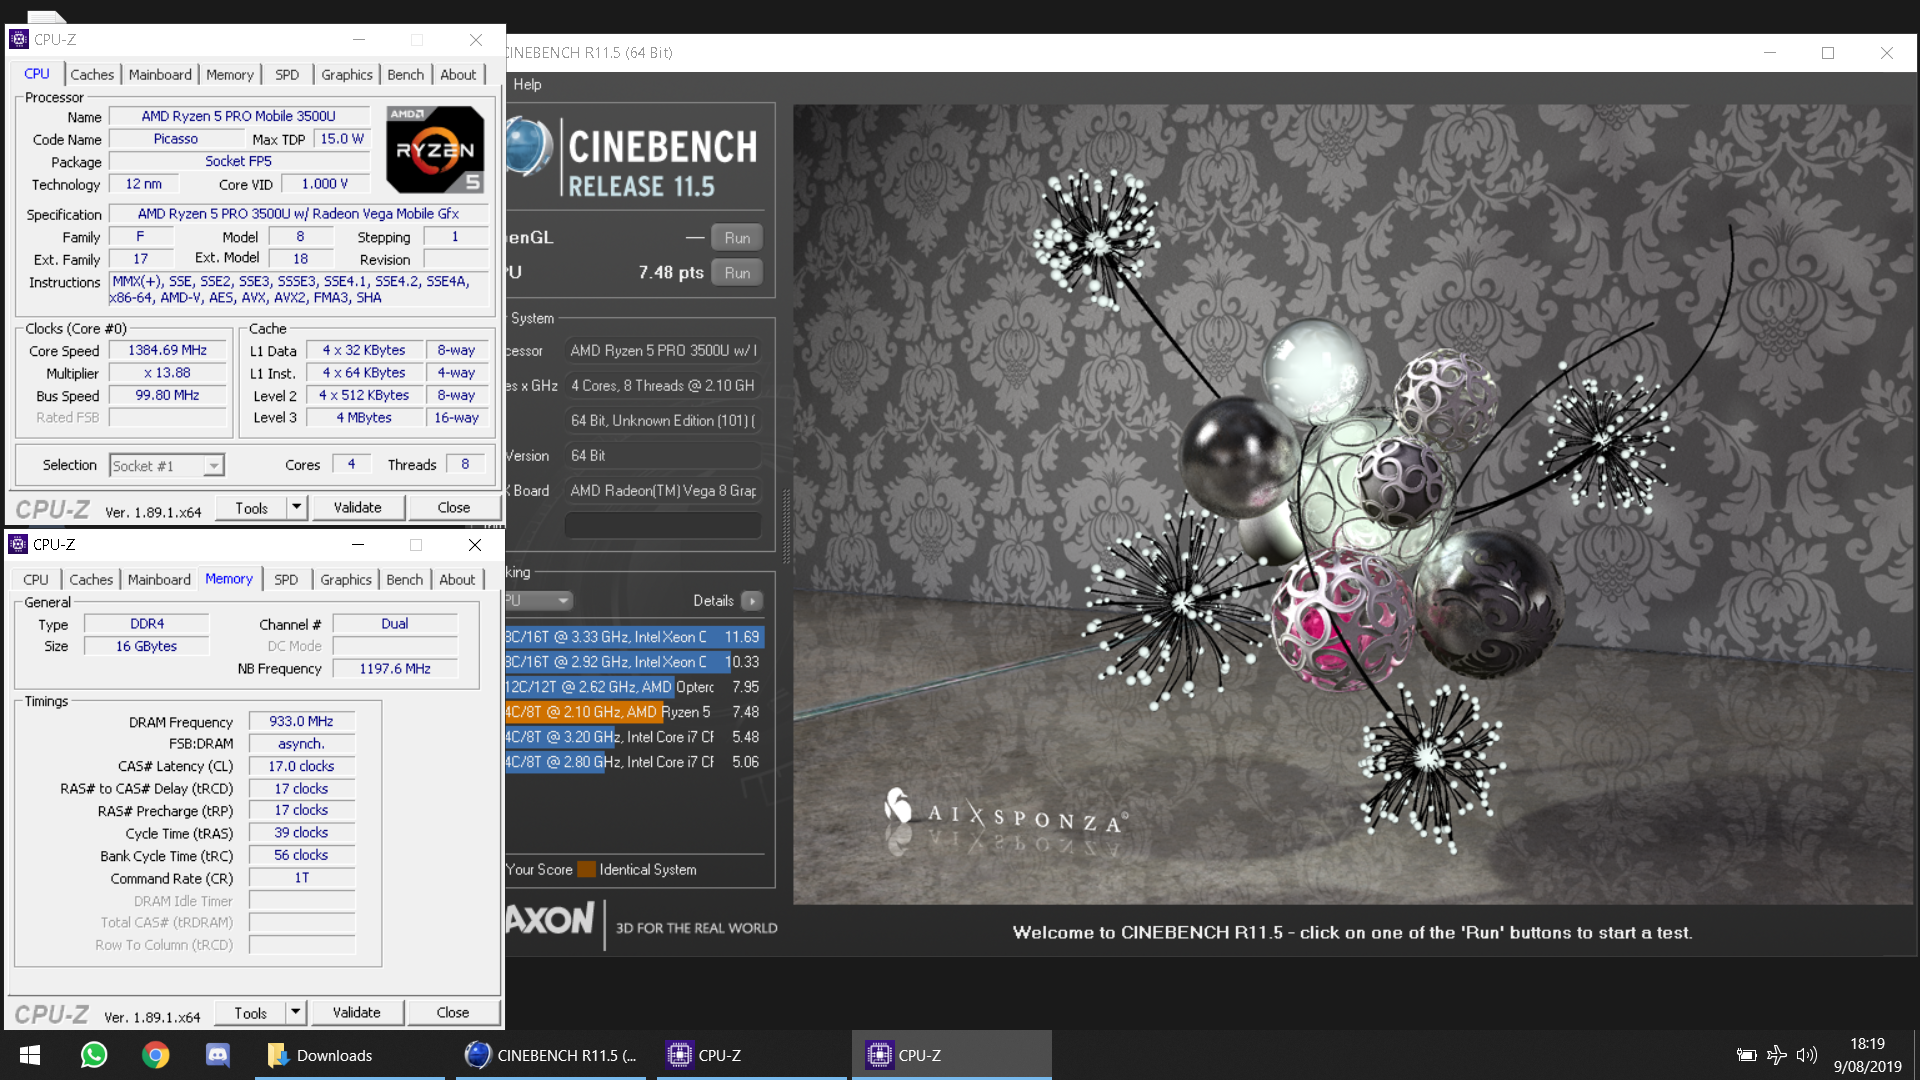
Task: Open volume control speaker icon
Action: click(1806, 1055)
